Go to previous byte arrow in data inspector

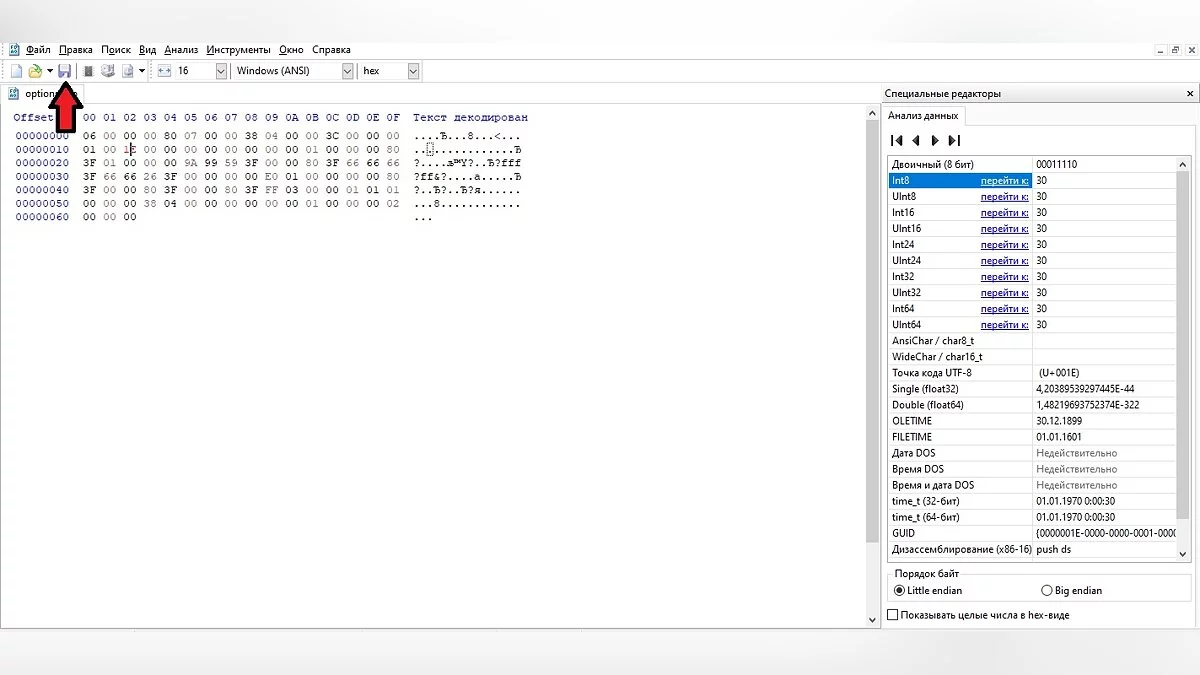pos(916,141)
